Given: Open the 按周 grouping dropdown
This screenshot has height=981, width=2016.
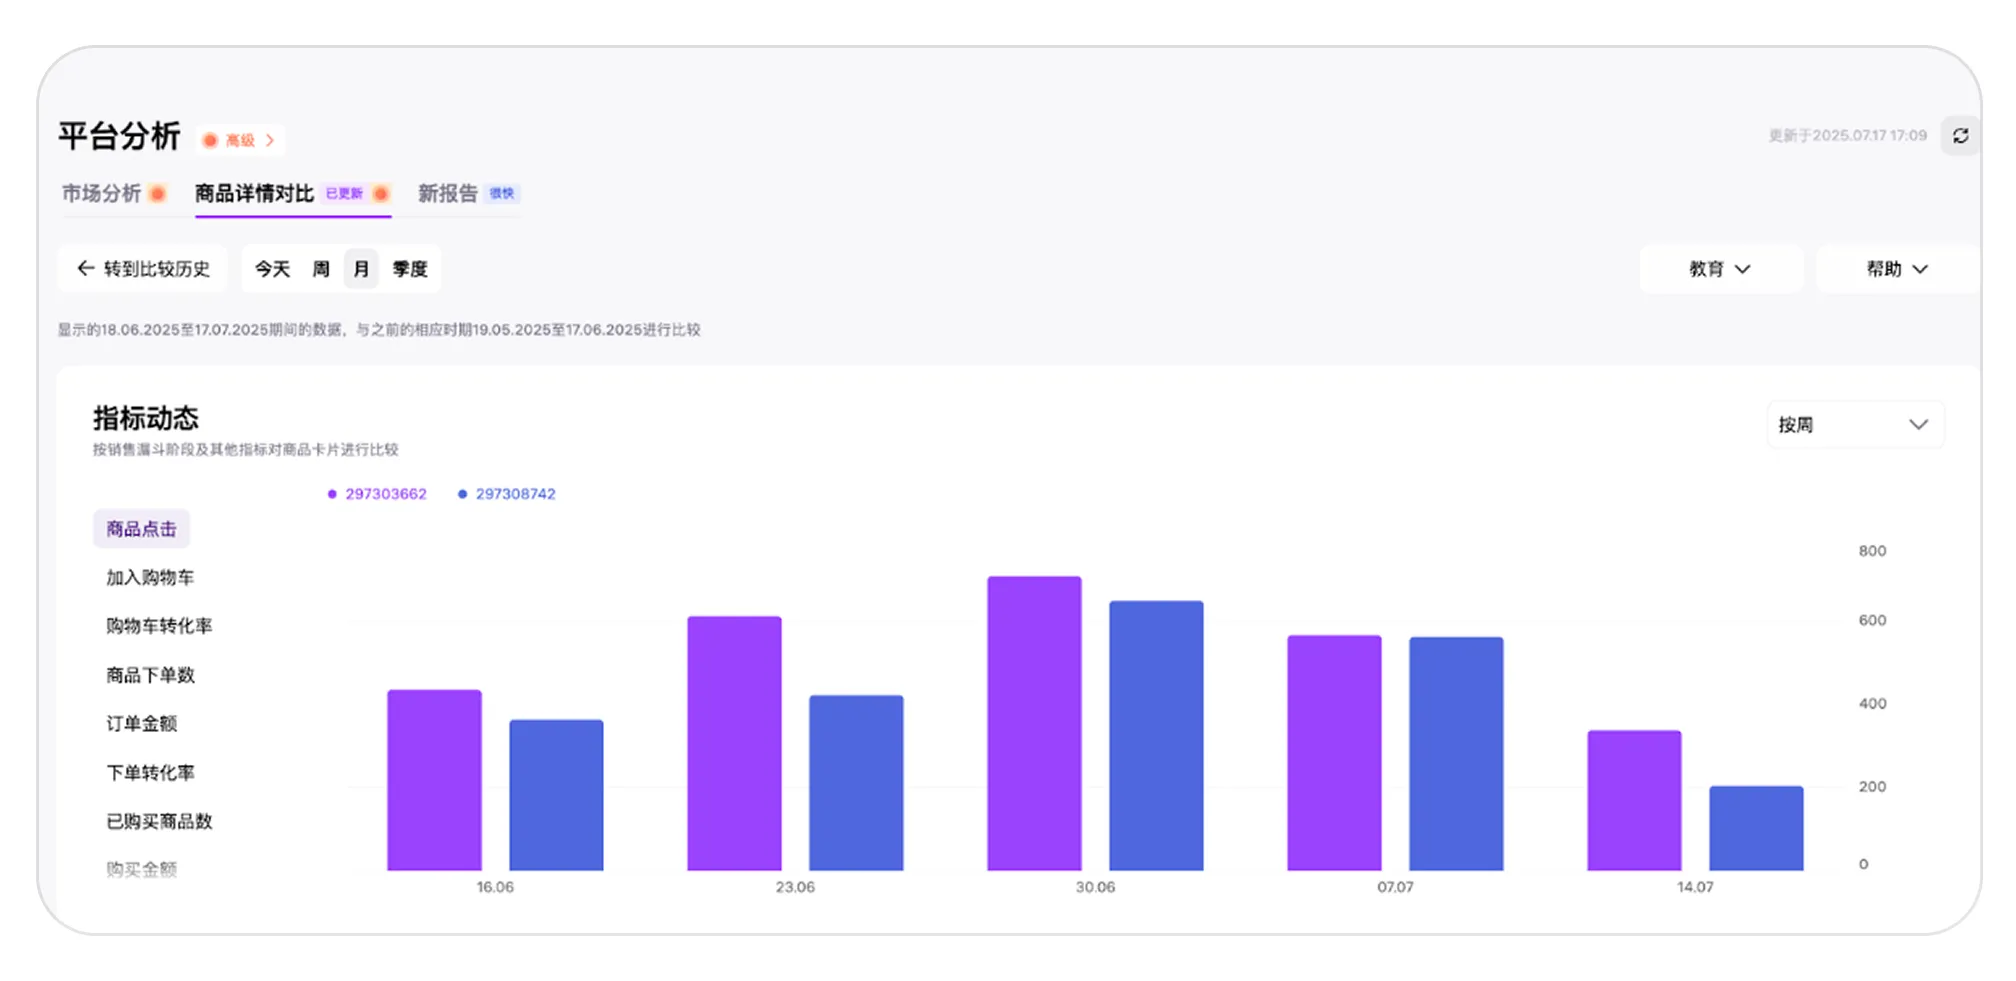Looking at the screenshot, I should pos(1854,425).
